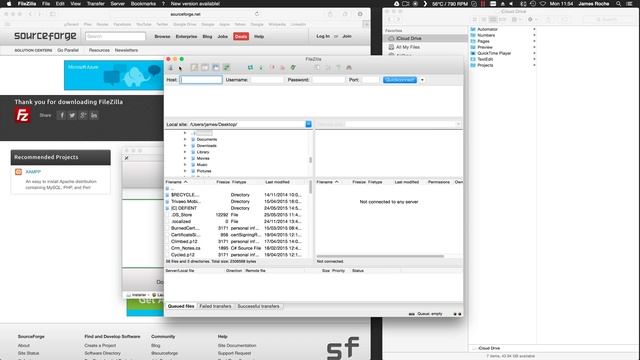The image size is (640, 360).
Task: Click the XAMPP project icon
Action: click(18, 172)
